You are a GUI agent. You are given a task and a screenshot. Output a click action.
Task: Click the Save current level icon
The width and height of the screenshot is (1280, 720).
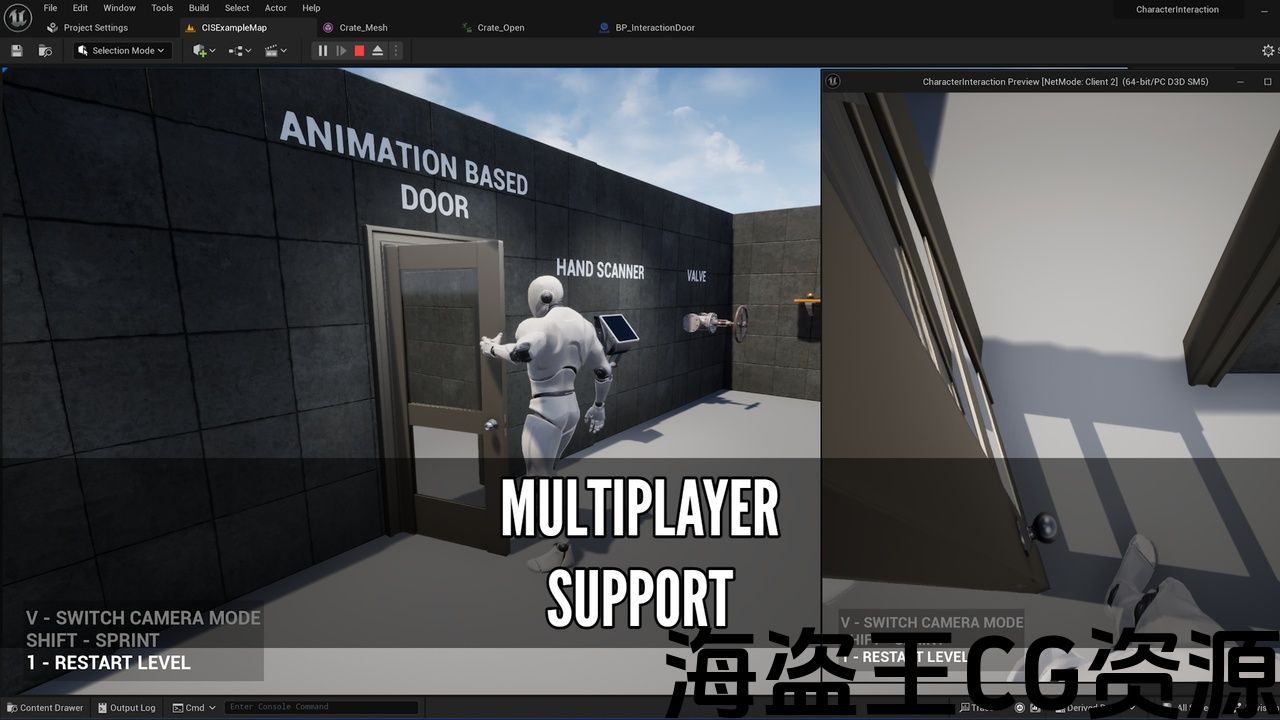[16, 50]
